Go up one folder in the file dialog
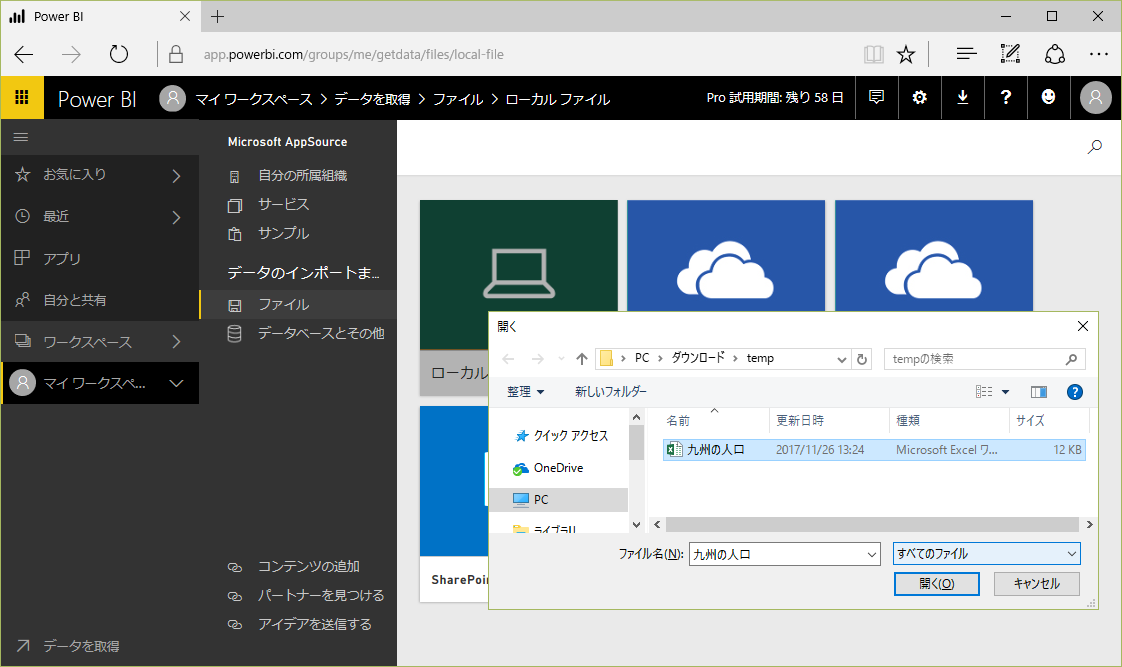The width and height of the screenshot is (1122, 667). (582, 359)
